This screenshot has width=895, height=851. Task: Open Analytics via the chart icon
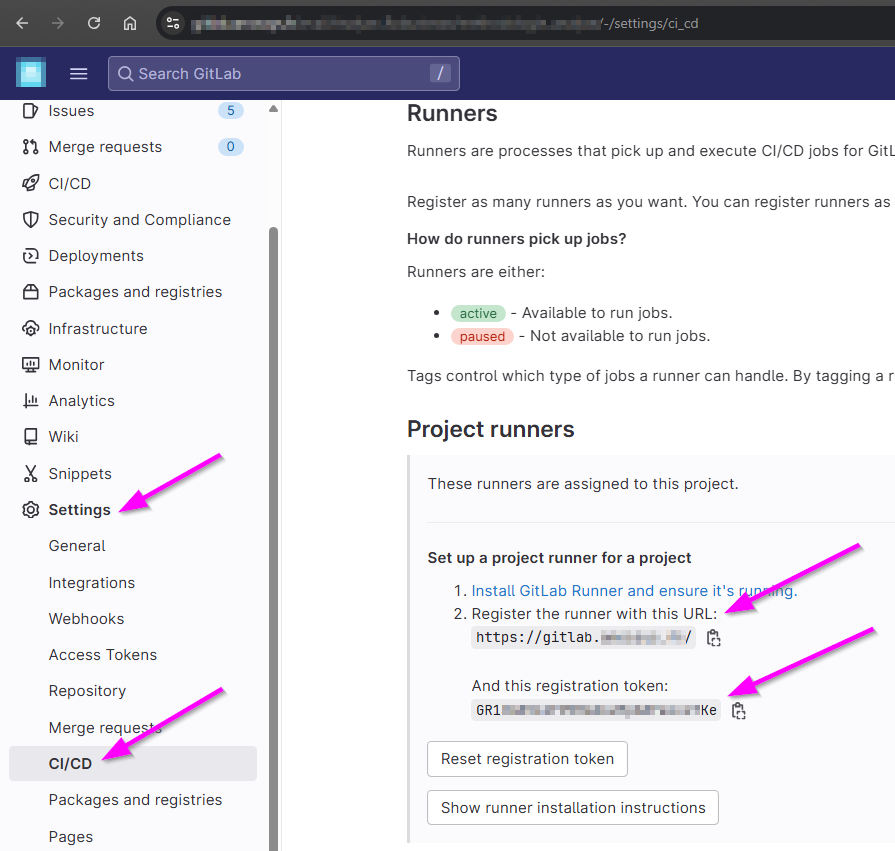(28, 400)
